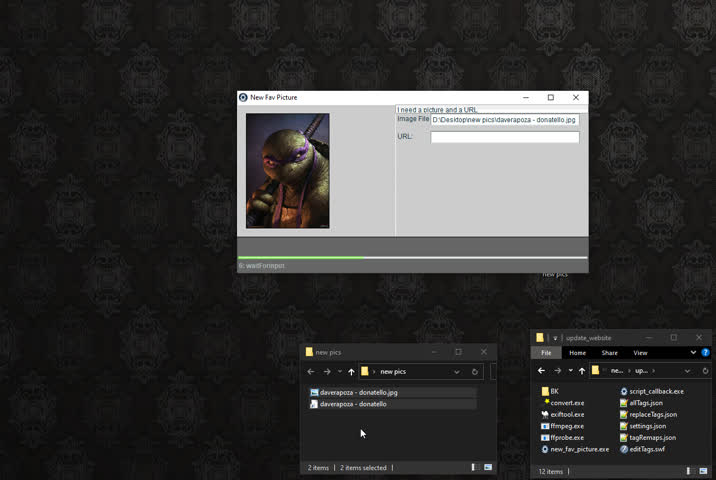Open the BK folder
The width and height of the screenshot is (716, 480).
[x=554, y=392]
